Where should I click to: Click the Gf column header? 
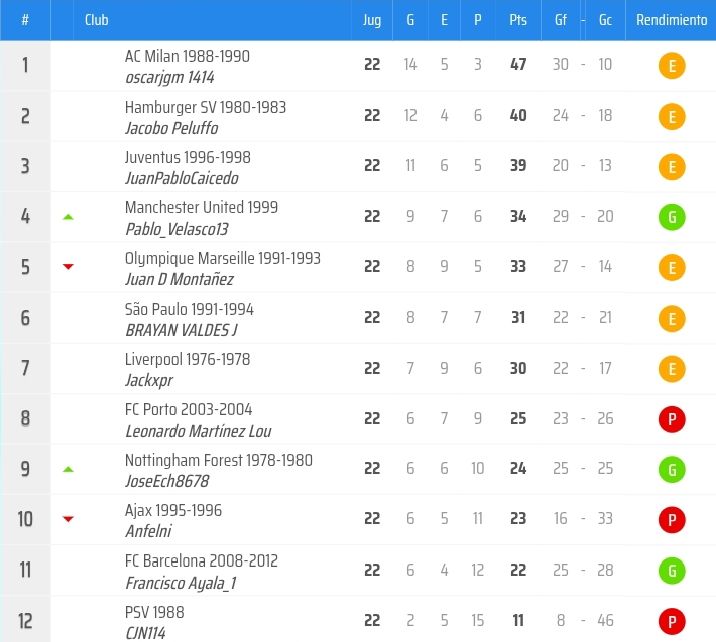[x=561, y=20]
